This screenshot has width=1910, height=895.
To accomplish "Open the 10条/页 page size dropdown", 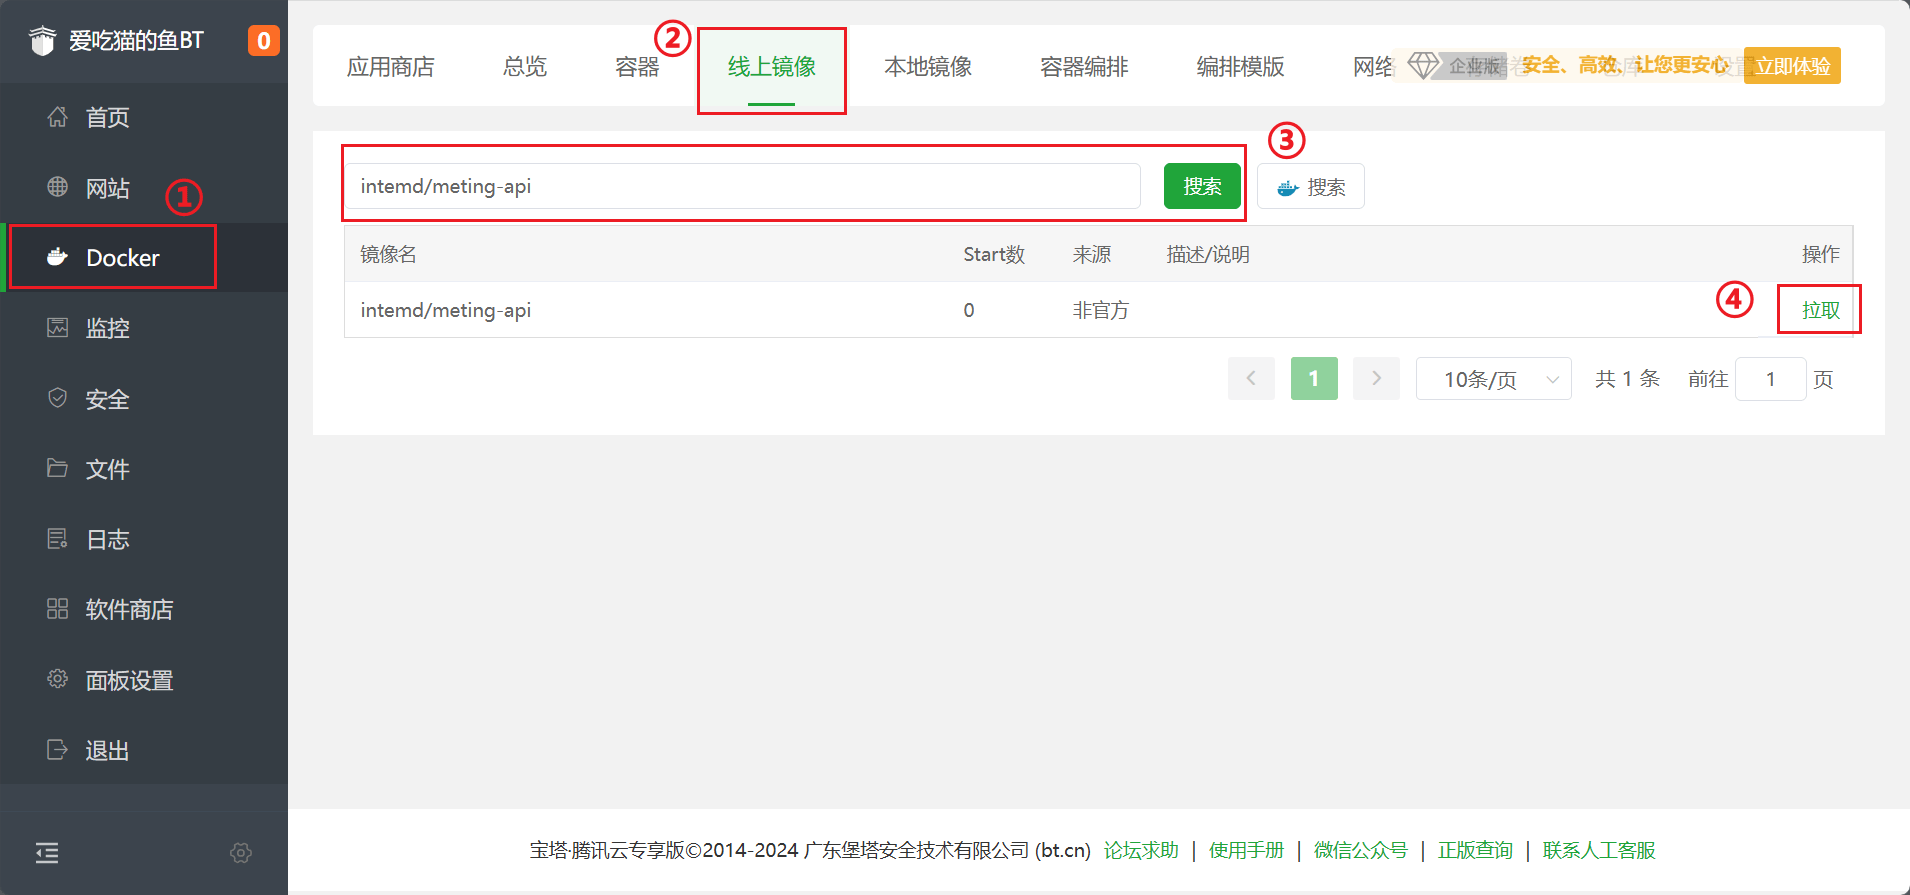I will (1493, 379).
